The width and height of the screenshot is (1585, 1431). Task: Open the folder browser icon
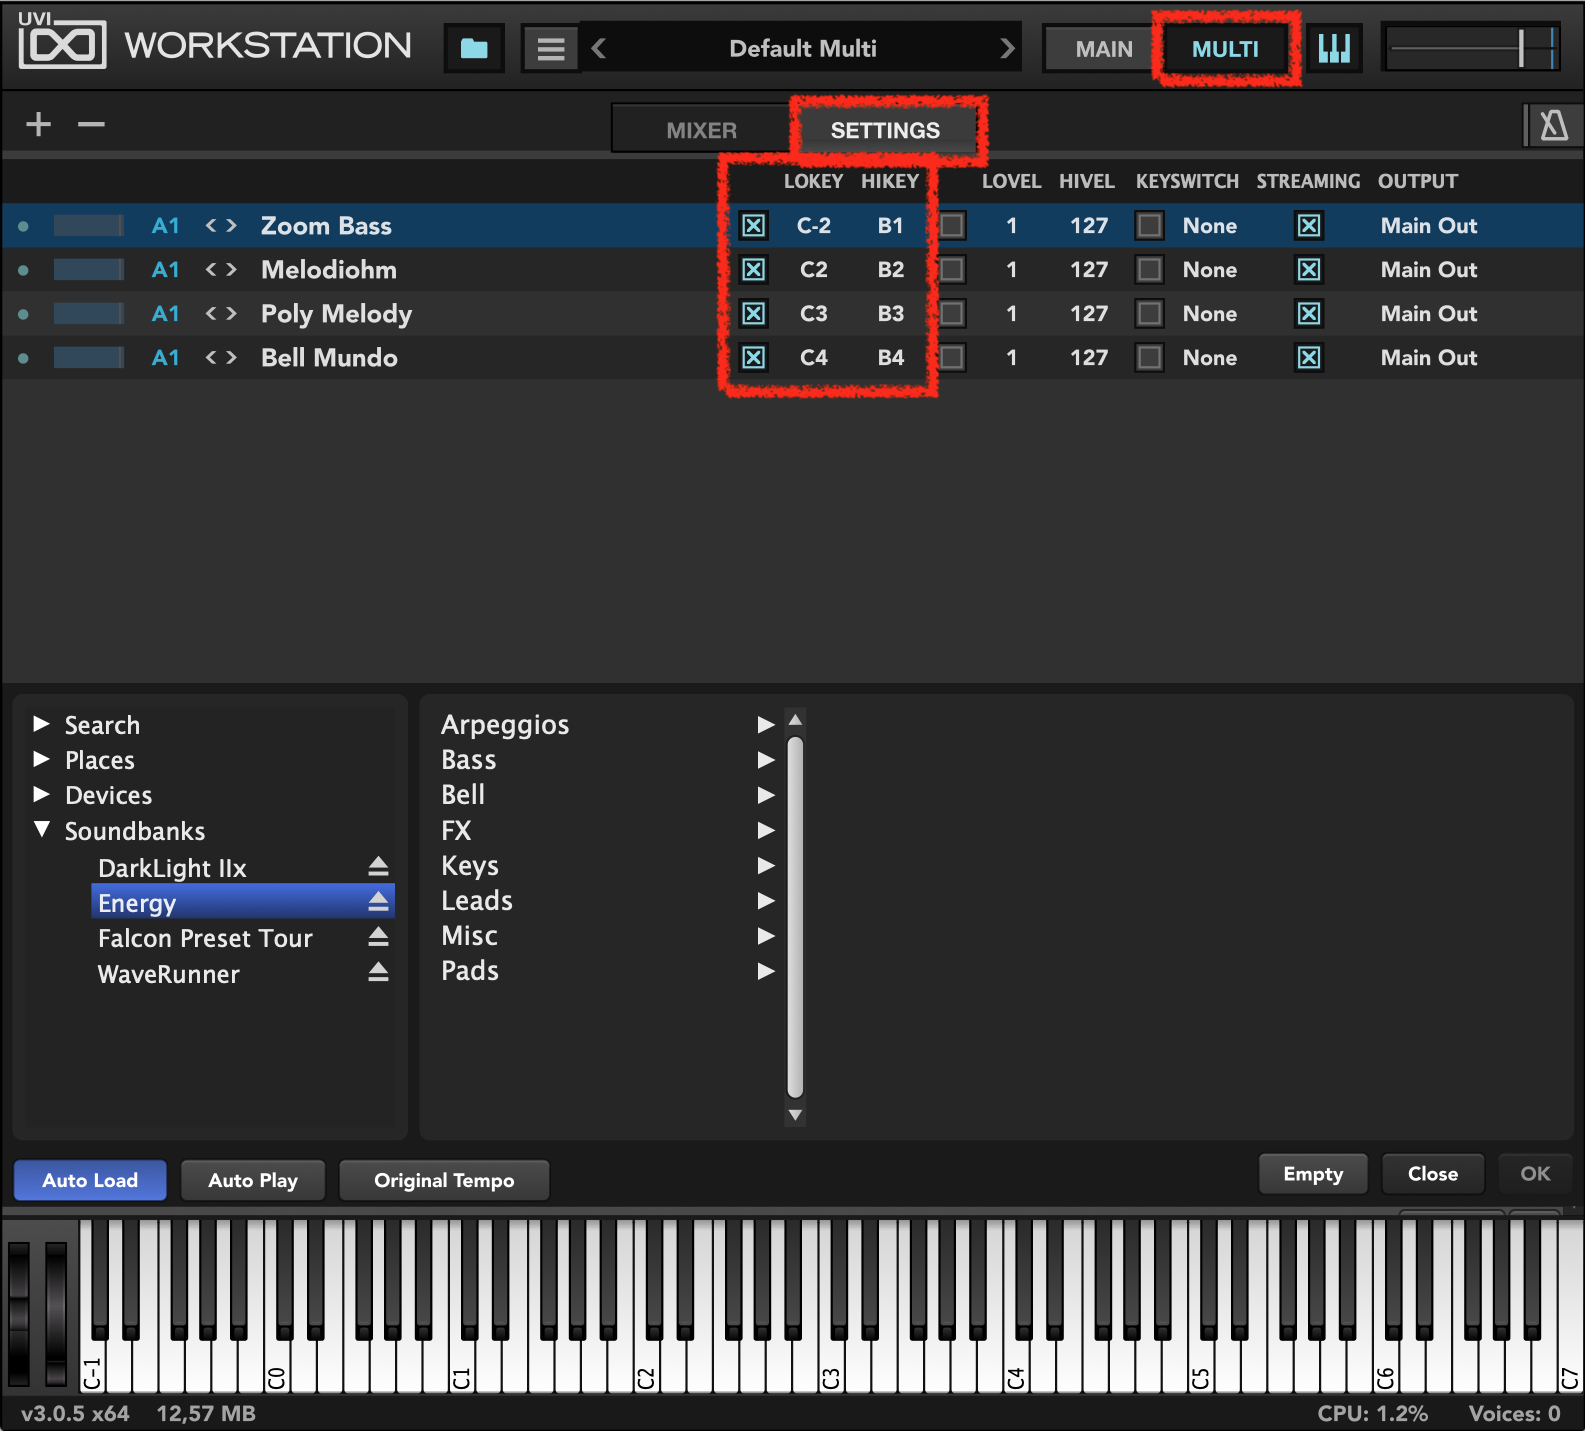(474, 49)
